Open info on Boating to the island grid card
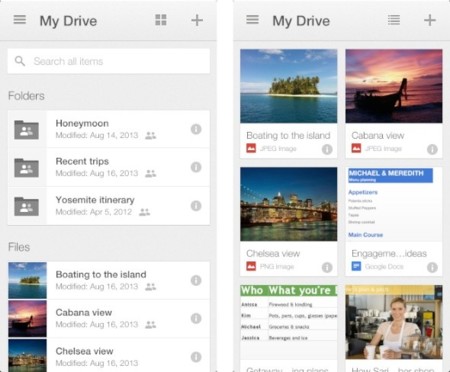Screen dimensions: 450x372 pyautogui.click(x=327, y=149)
